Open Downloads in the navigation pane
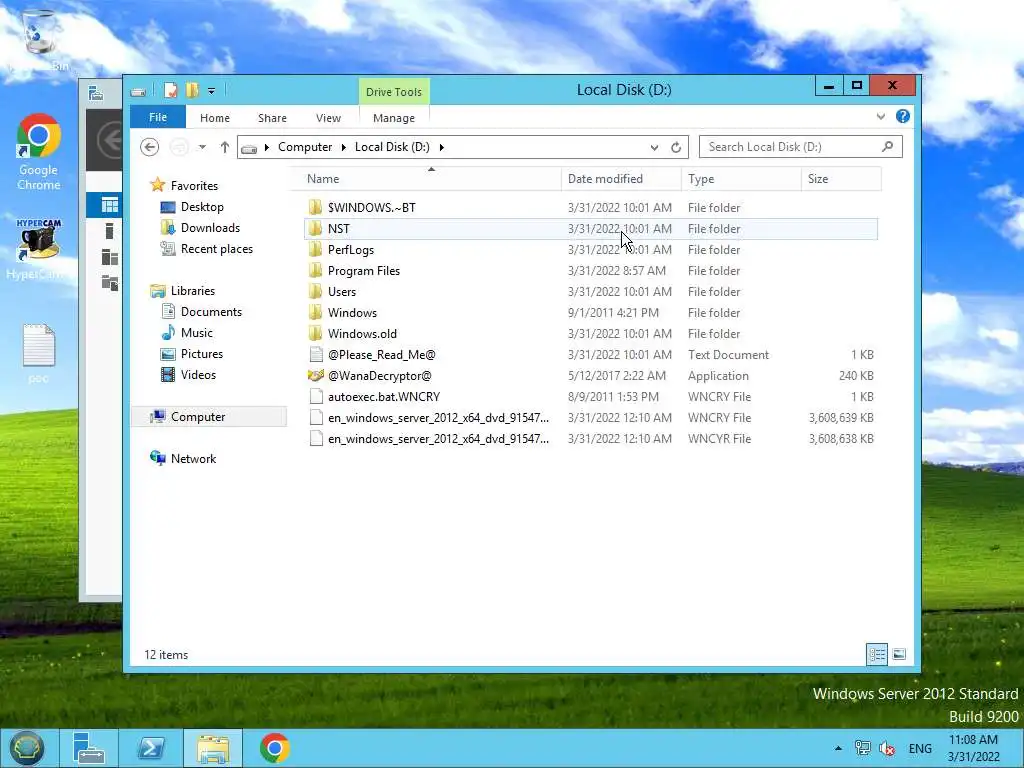 coord(210,228)
